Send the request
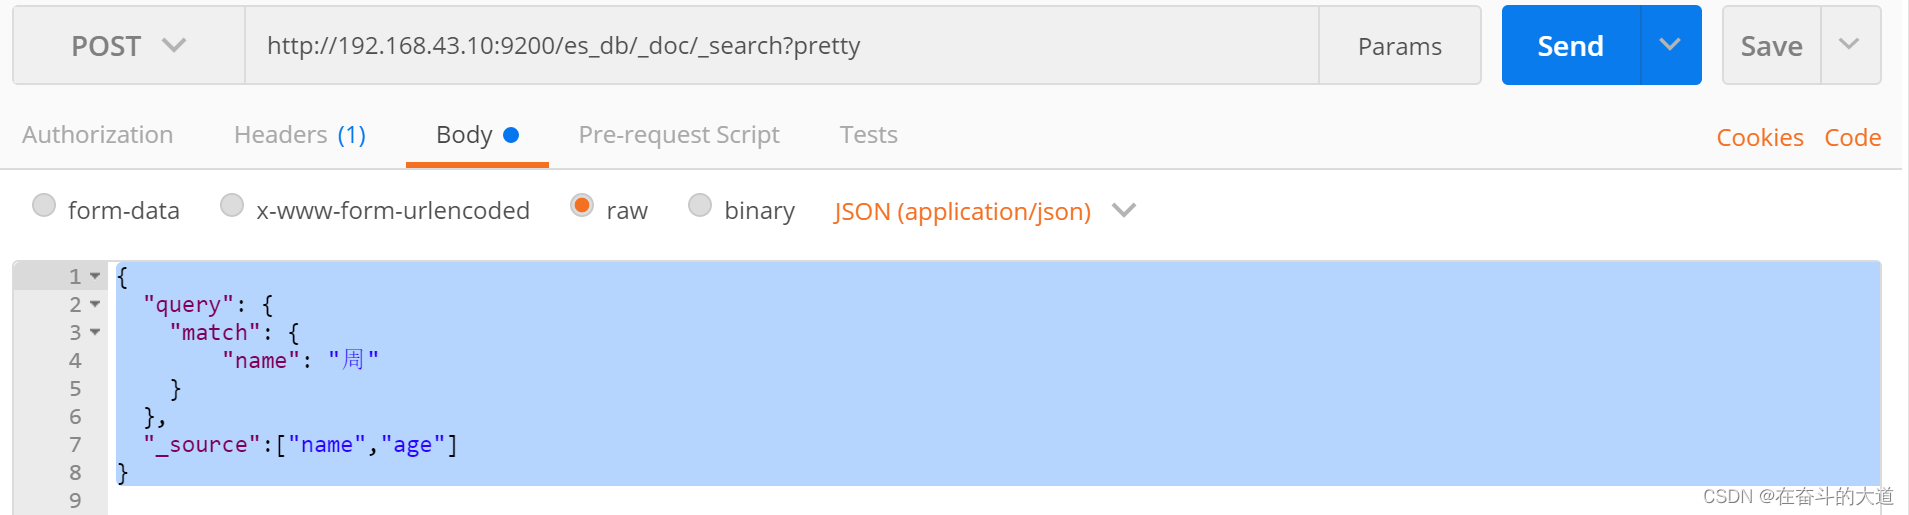The height and width of the screenshot is (515, 1909). (1570, 46)
